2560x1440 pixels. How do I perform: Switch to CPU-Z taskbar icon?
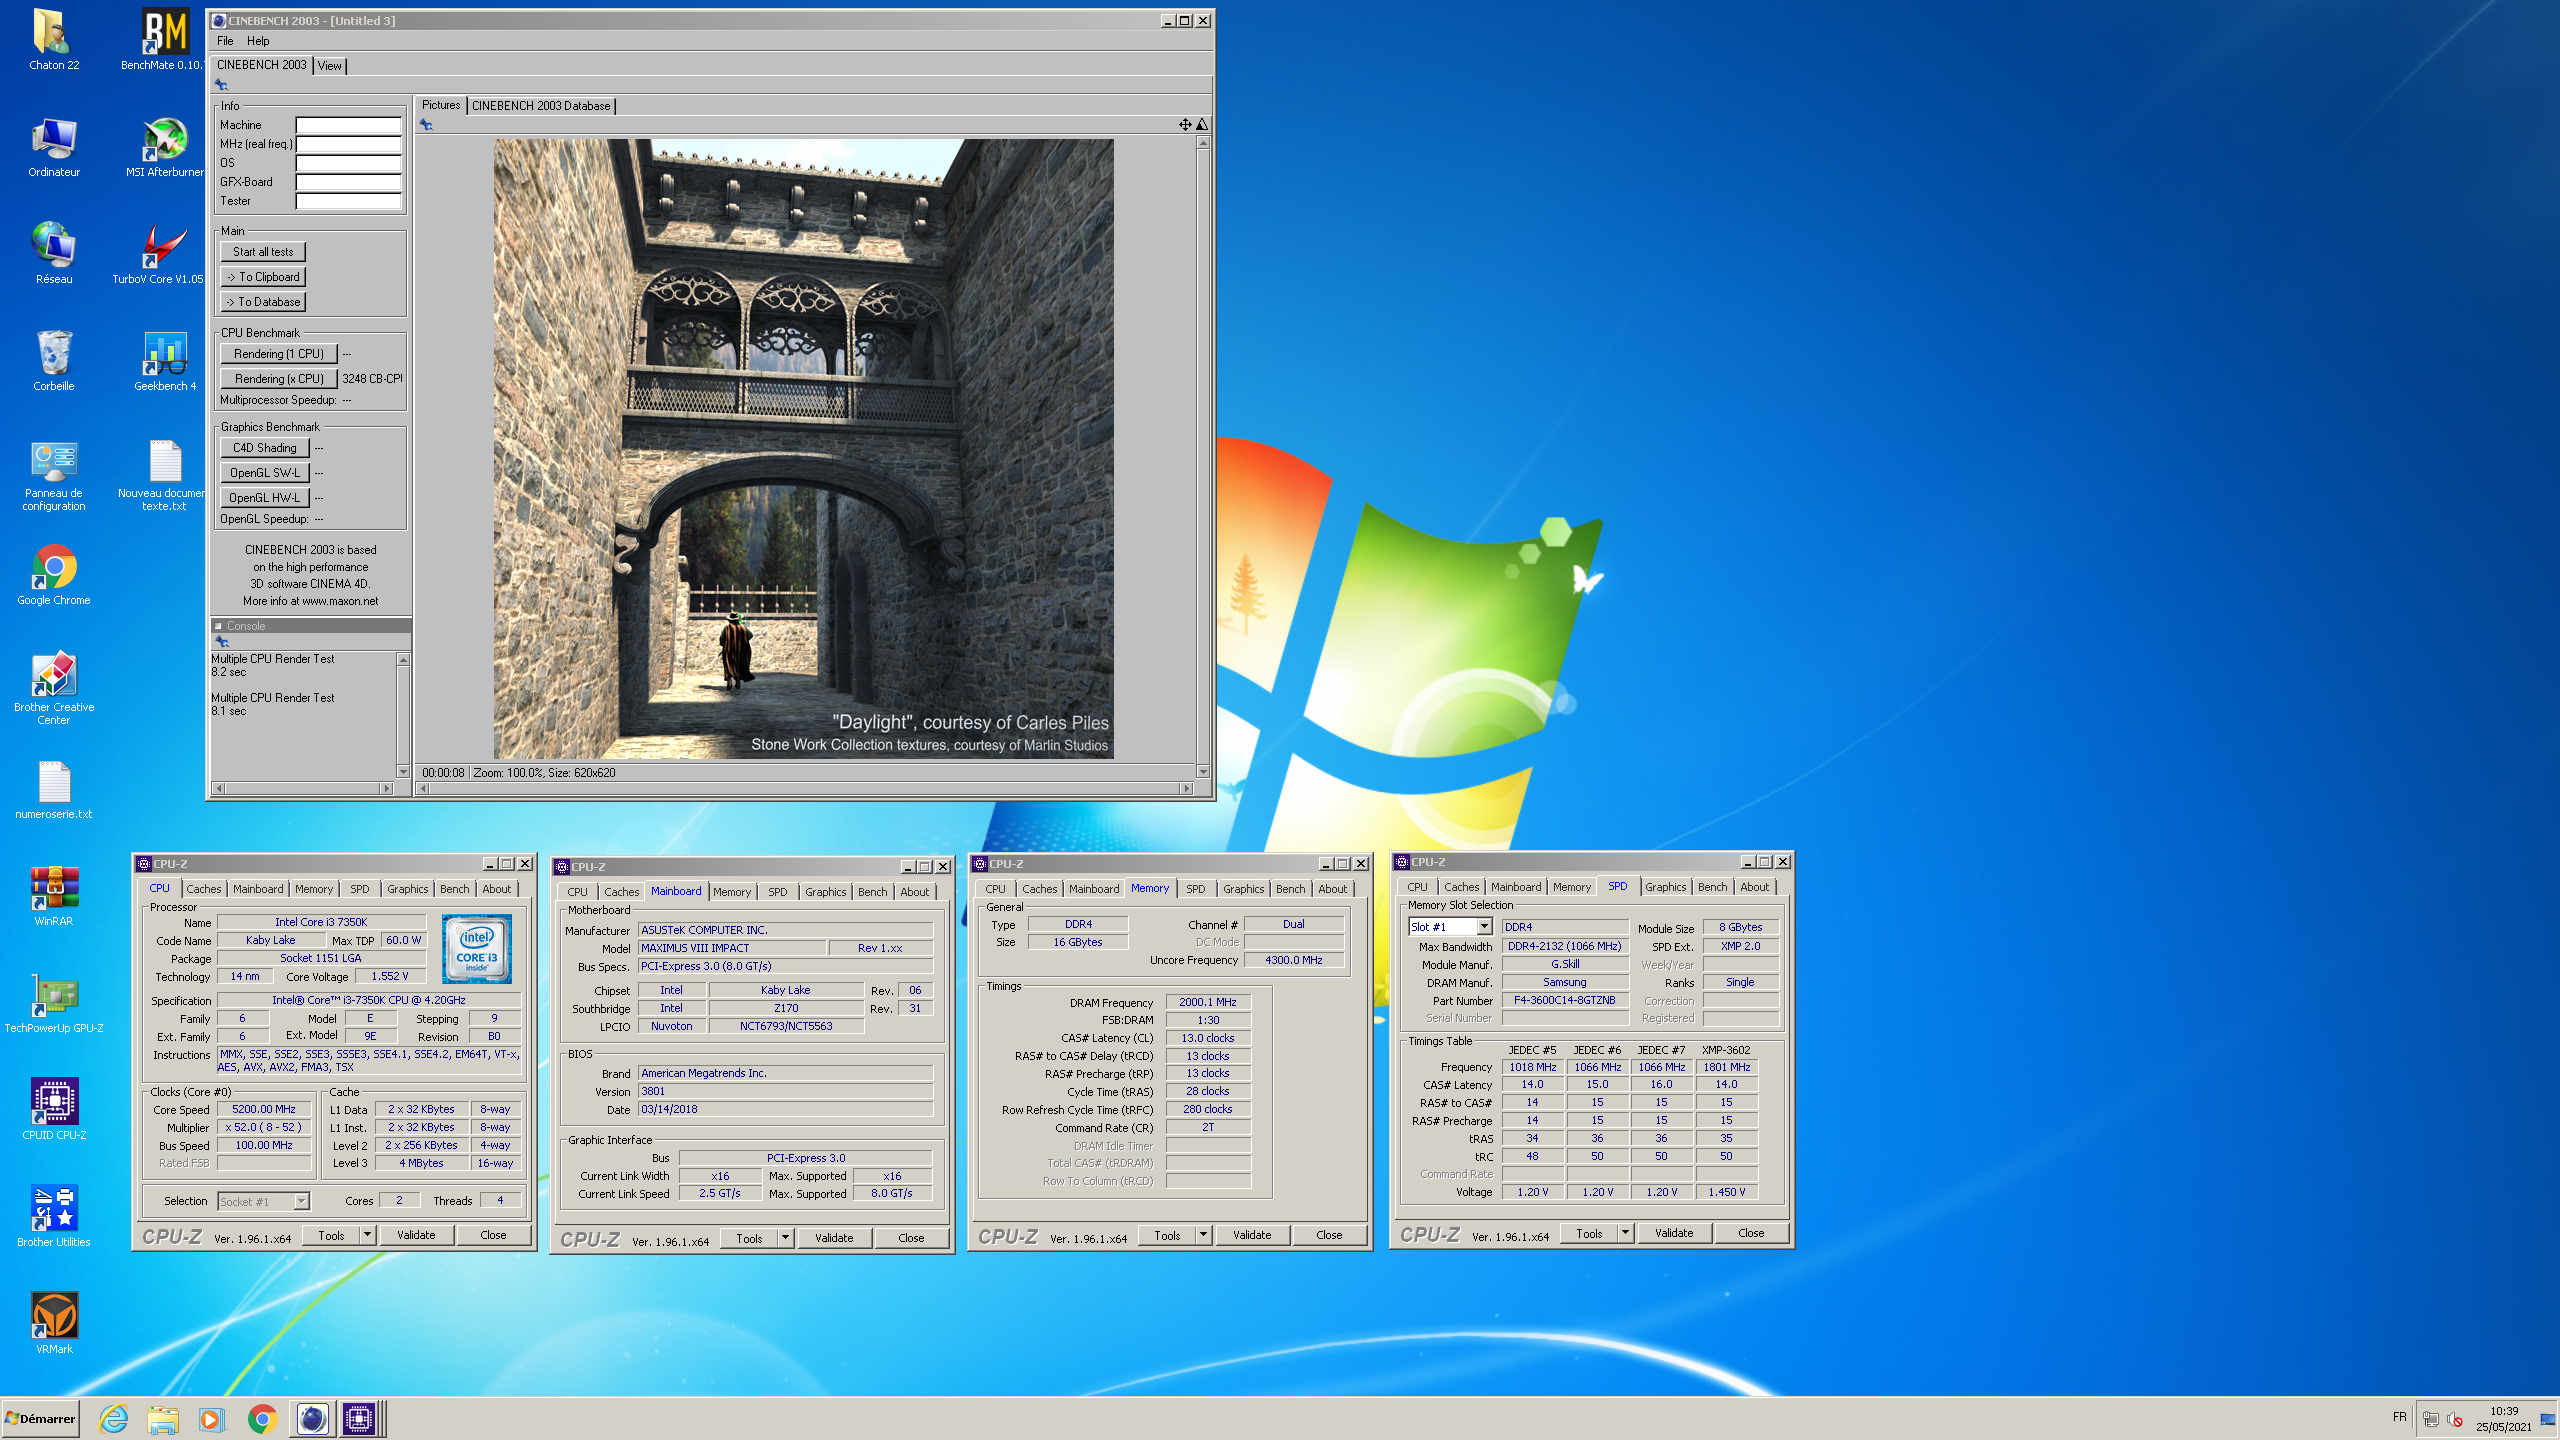[359, 1418]
